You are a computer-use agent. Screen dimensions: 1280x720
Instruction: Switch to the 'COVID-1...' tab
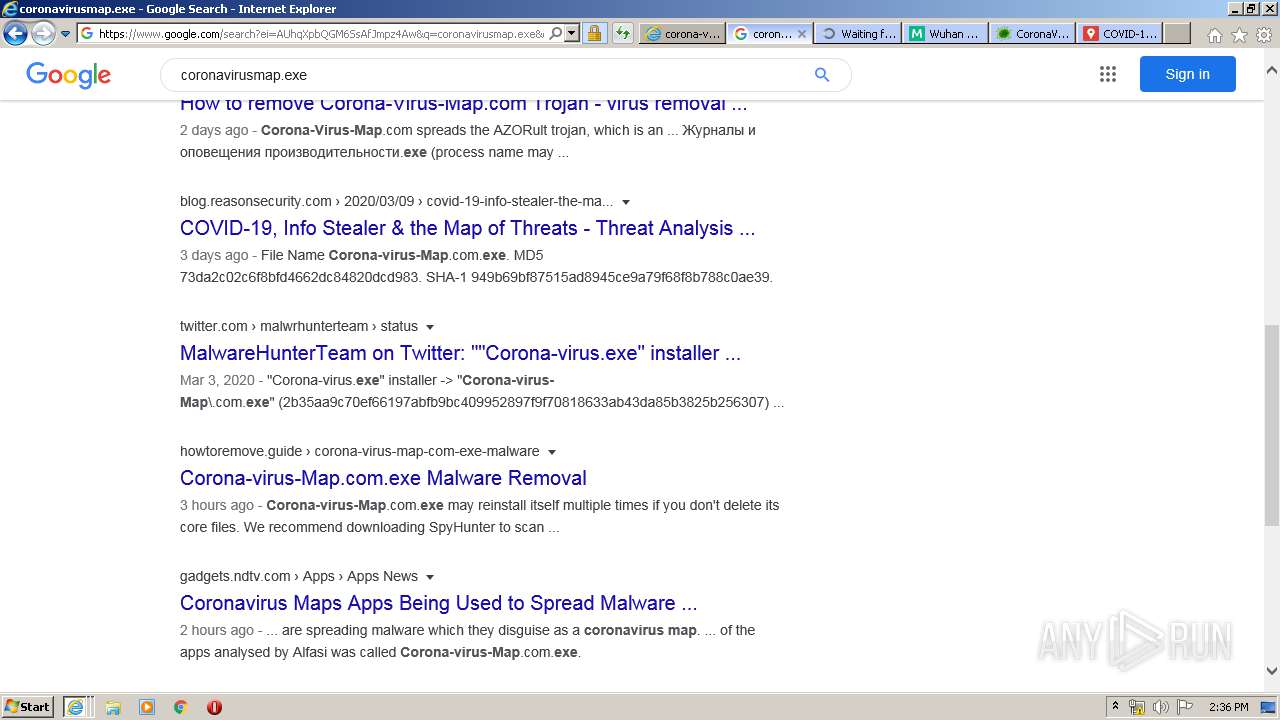pyautogui.click(x=1120, y=33)
